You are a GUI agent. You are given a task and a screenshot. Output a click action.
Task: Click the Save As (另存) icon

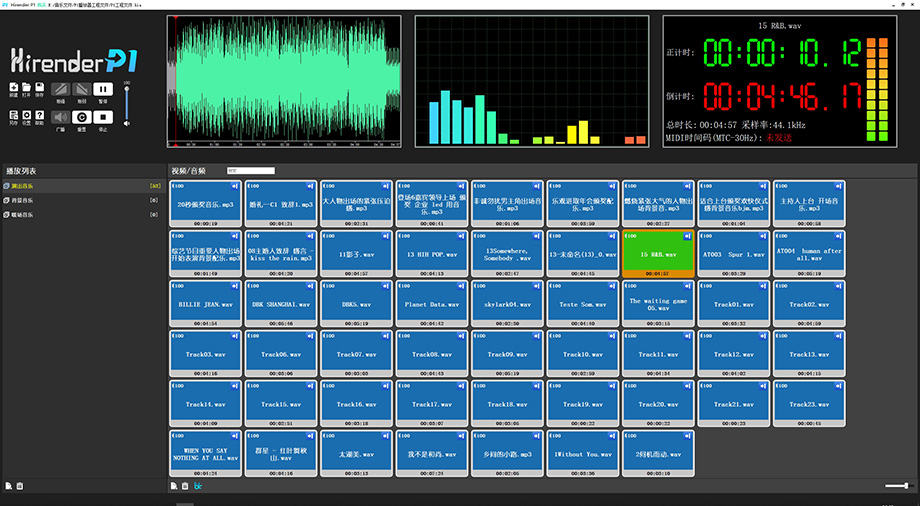(x=14, y=114)
